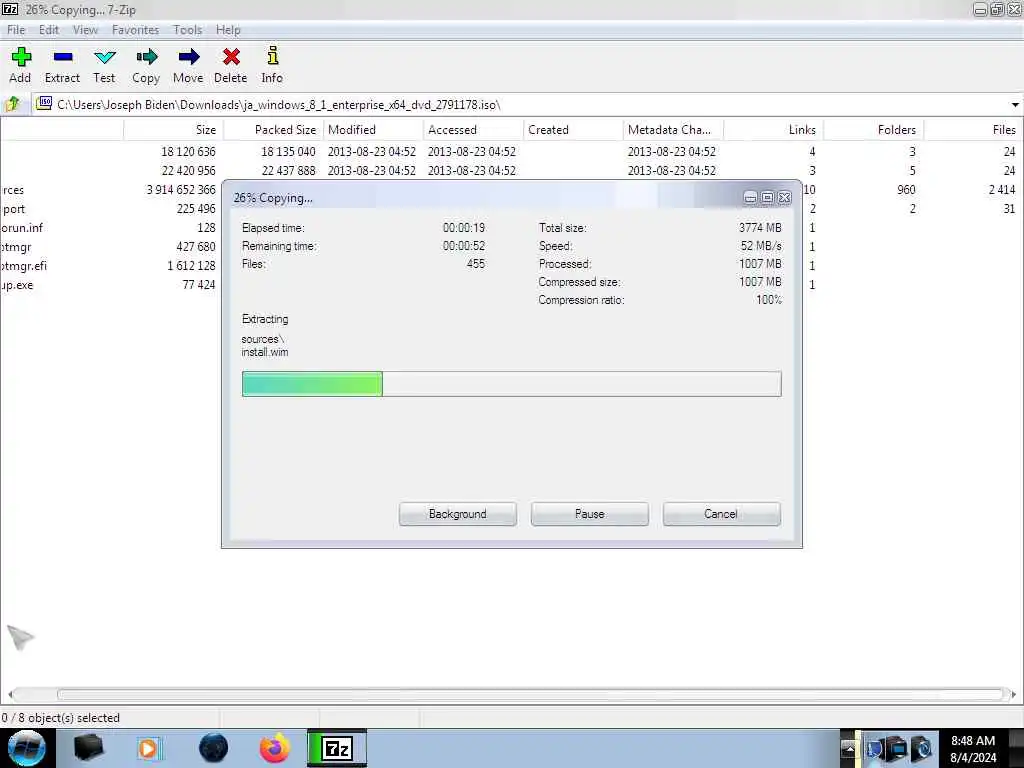Maximize the Copying progress dialog
Image resolution: width=1024 pixels, height=768 pixels.
[x=767, y=197]
